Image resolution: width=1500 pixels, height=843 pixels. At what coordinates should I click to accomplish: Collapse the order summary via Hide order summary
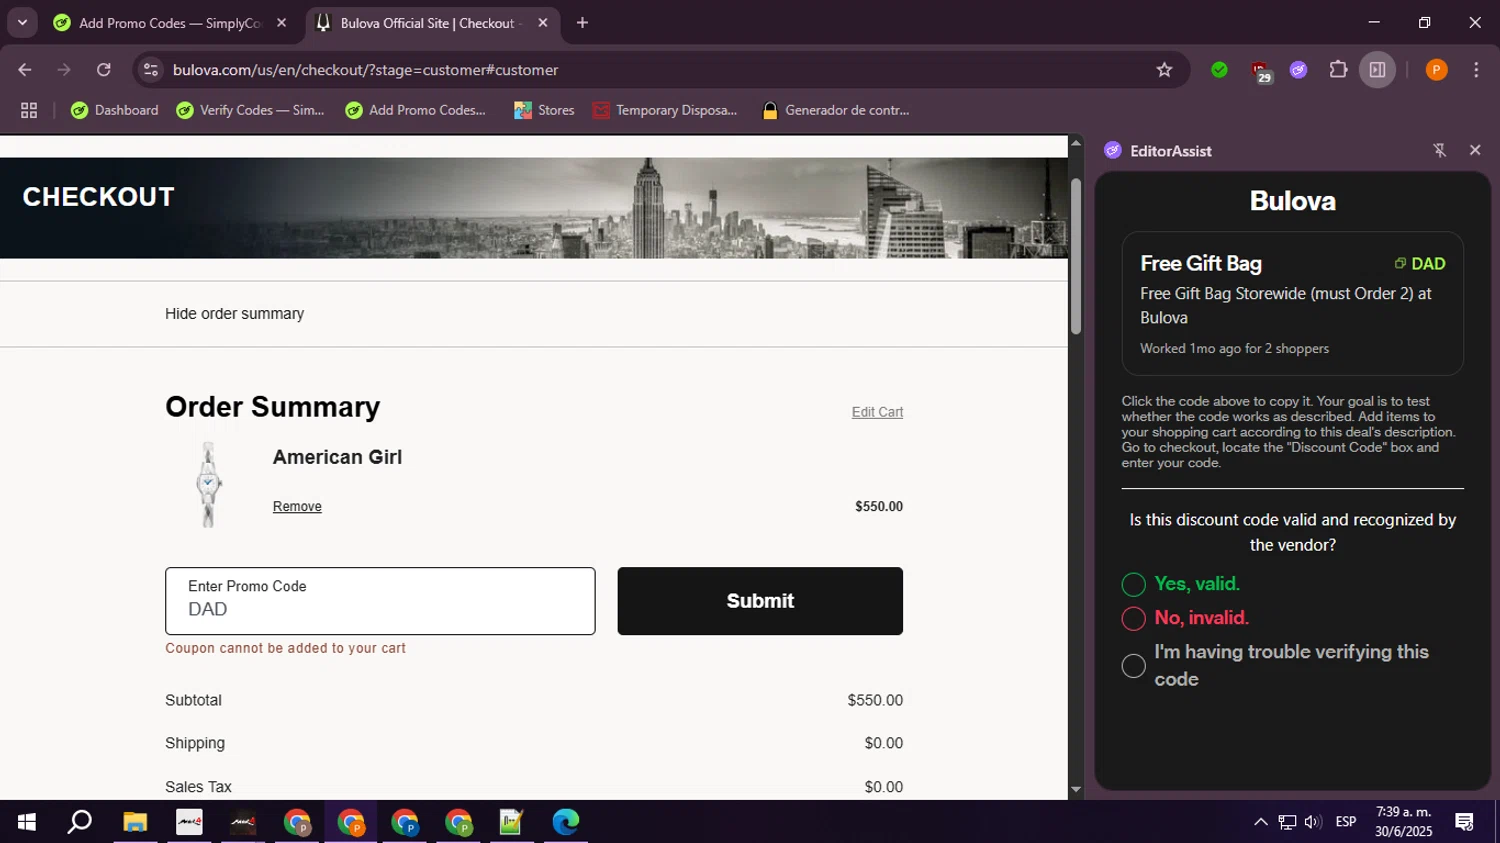[234, 314]
